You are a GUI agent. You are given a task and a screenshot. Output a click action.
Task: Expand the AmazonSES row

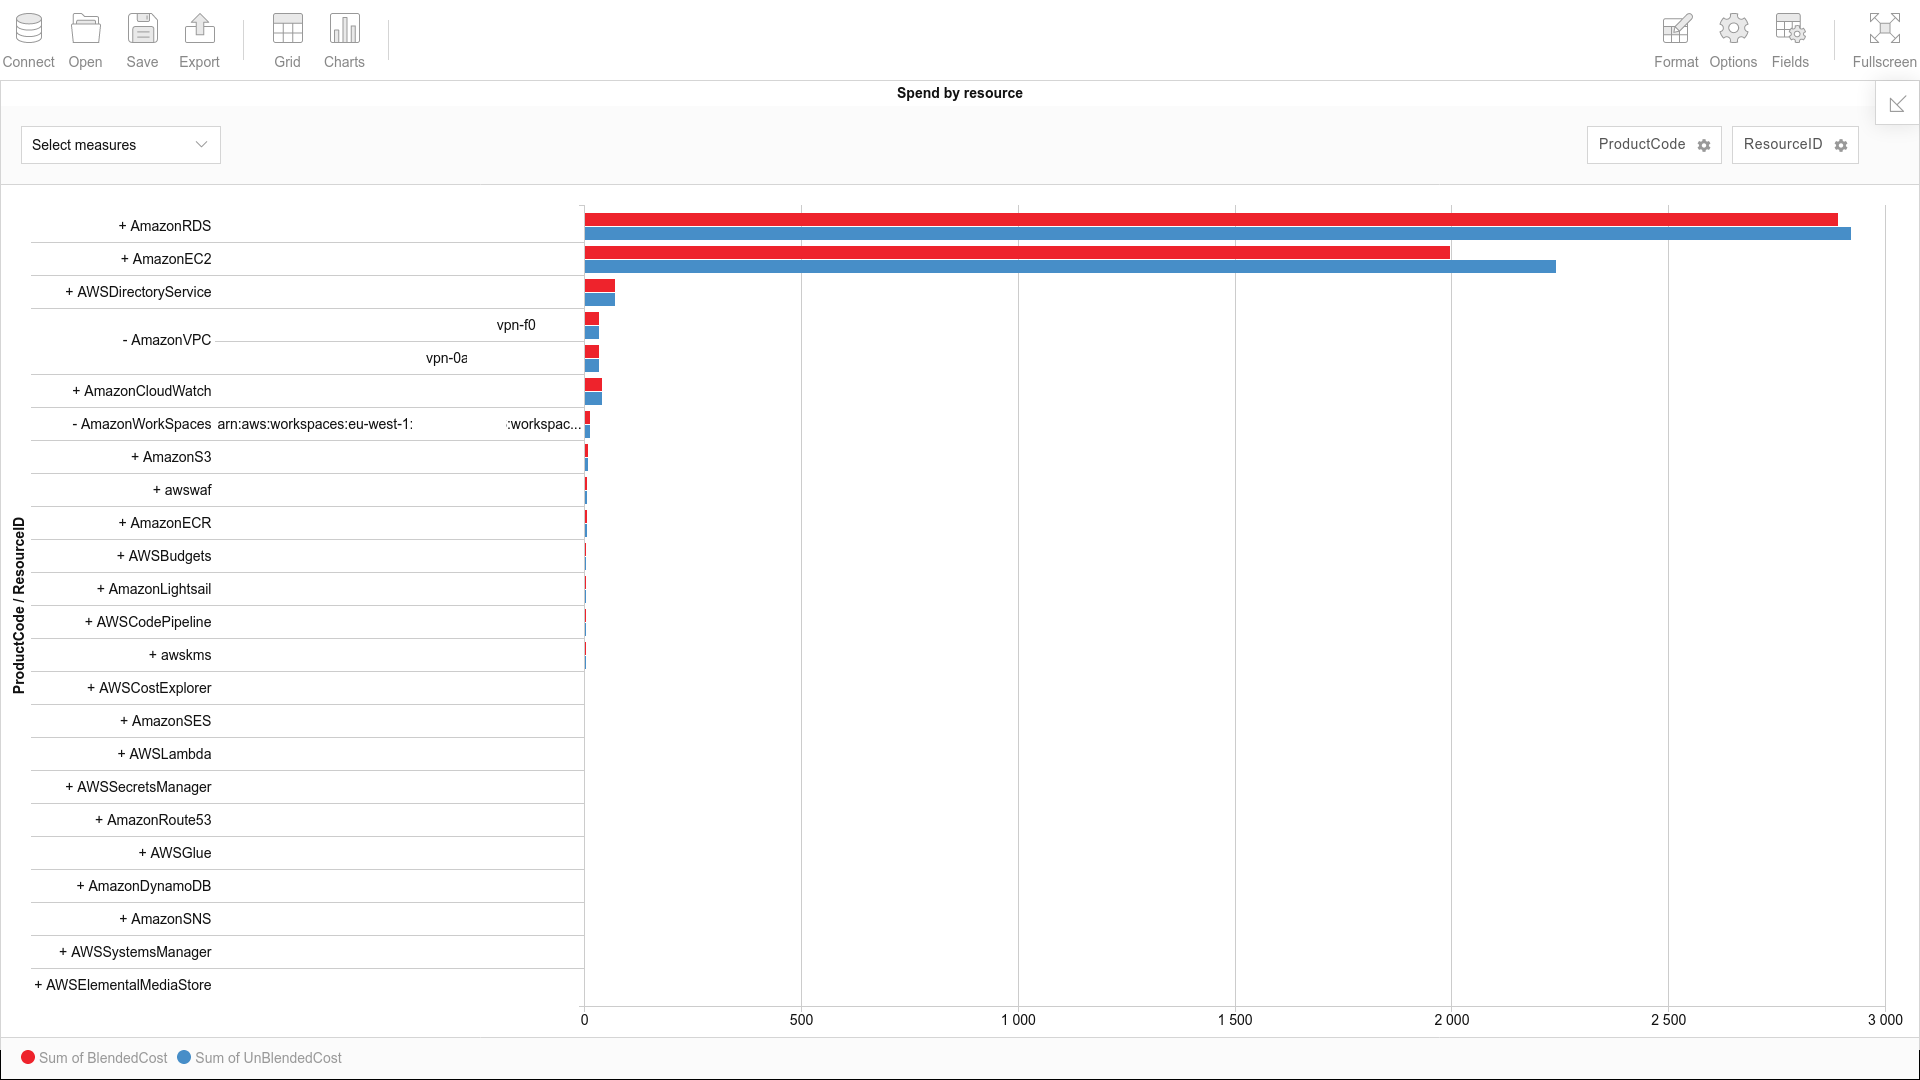(x=165, y=721)
